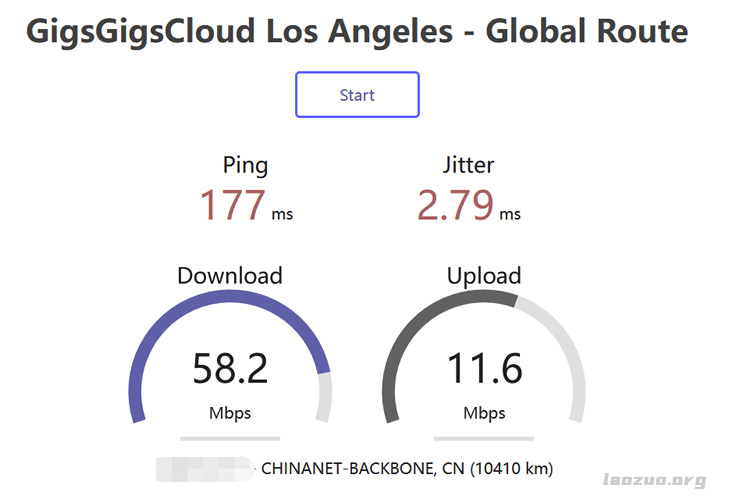This screenshot has width=729, height=500.
Task: Click the blurred IP address
Action: [205, 467]
